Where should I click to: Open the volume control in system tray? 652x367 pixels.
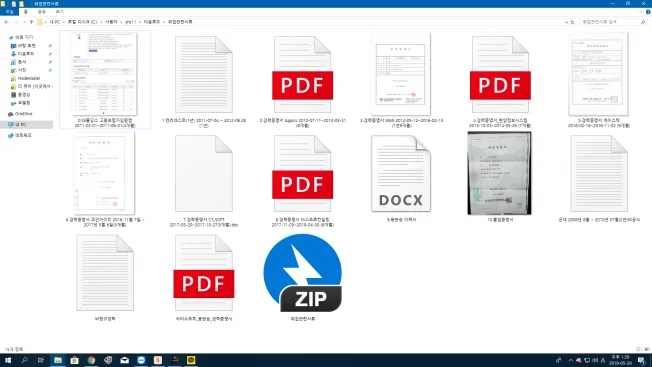pos(595,360)
